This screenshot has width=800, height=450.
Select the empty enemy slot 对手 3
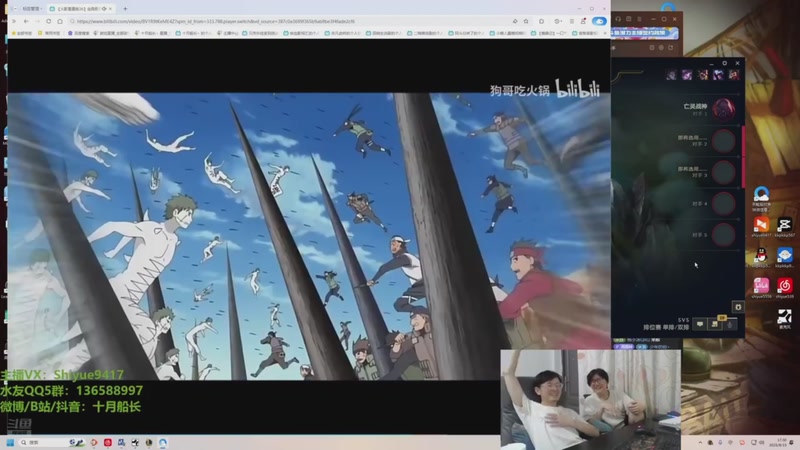coord(723,172)
